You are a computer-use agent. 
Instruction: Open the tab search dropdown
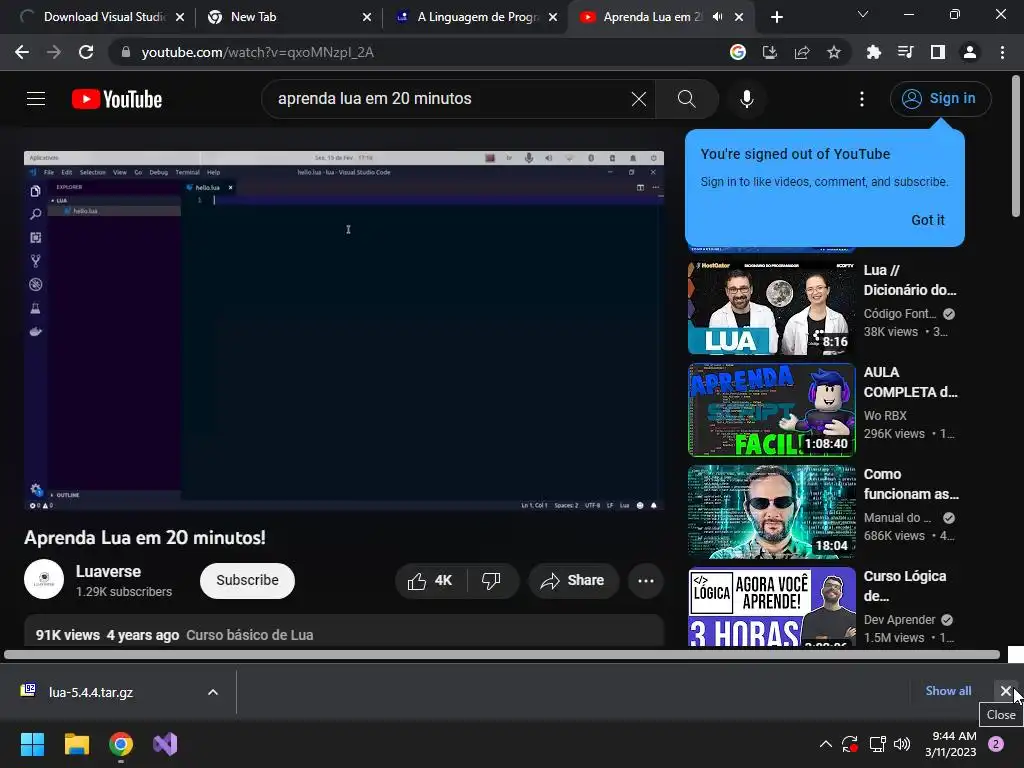(863, 14)
